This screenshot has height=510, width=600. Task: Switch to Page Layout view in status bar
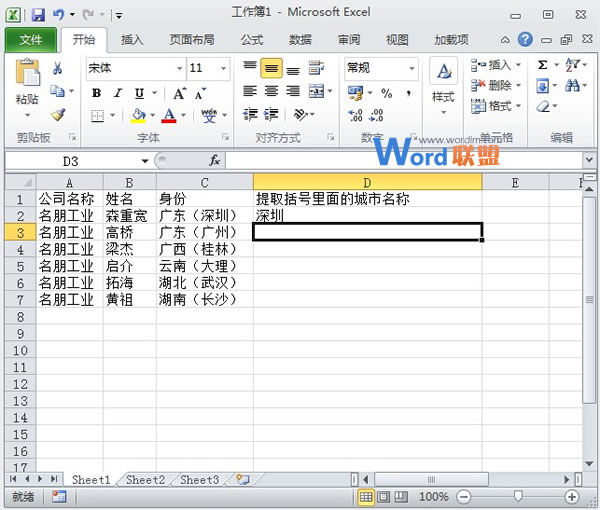[385, 496]
